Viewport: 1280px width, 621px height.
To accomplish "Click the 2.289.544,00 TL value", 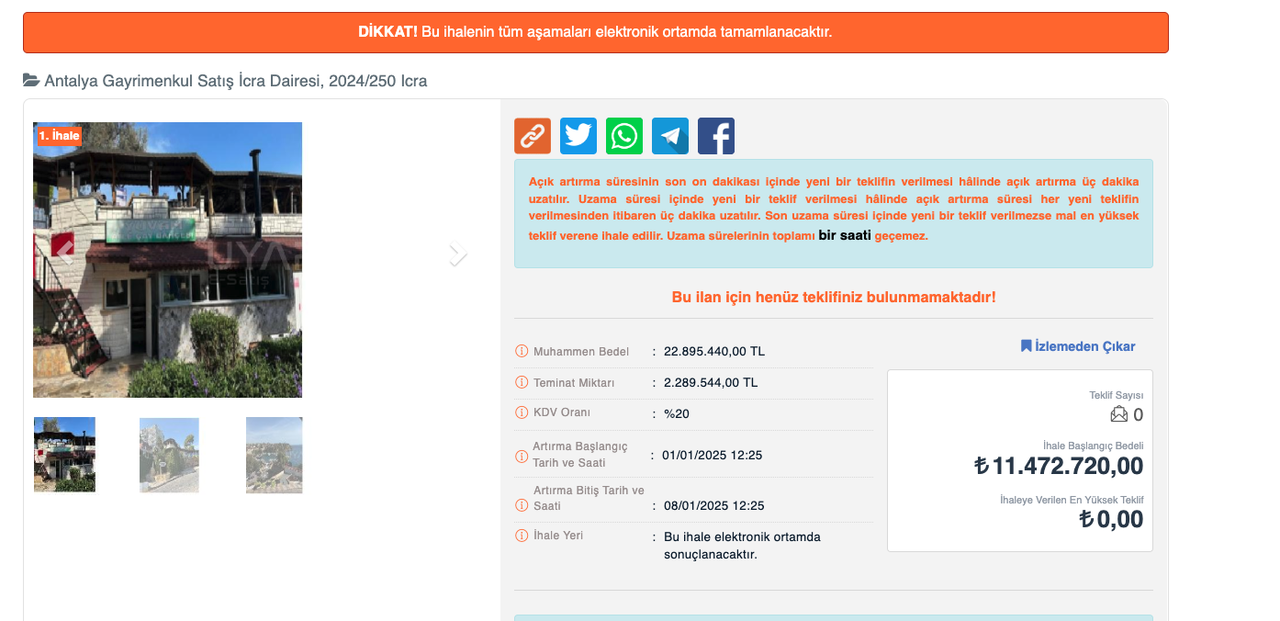I will tap(711, 382).
